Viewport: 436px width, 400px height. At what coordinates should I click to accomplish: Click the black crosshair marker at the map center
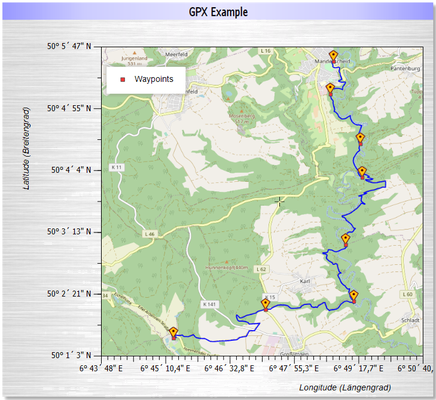(x=279, y=201)
